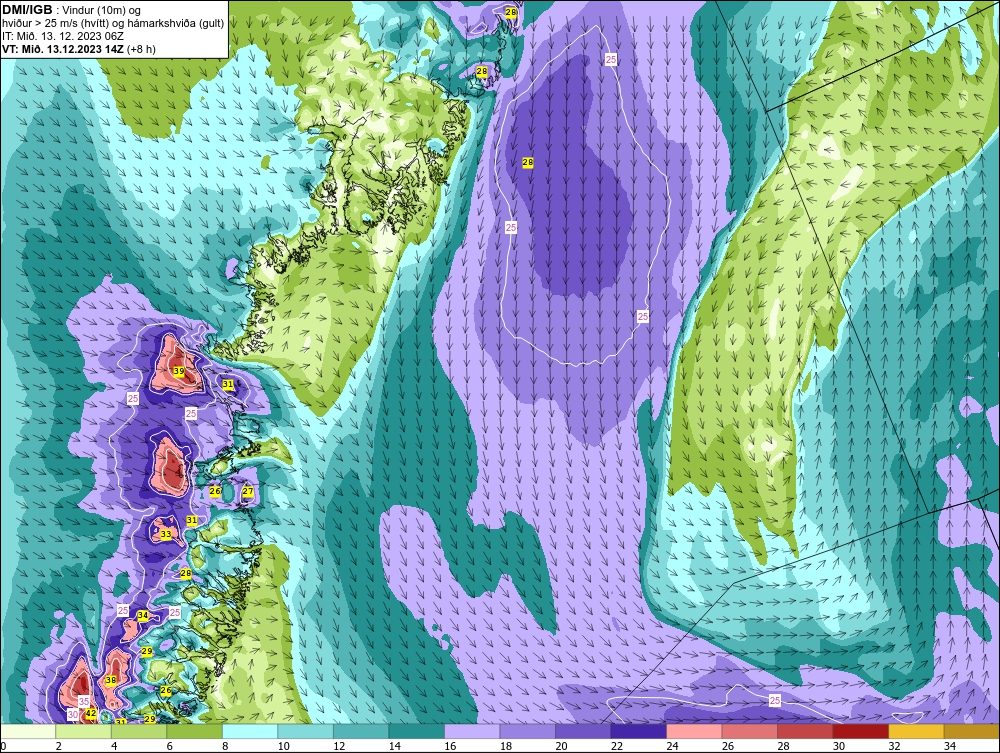Click the legend swatch above 34 m/s
This screenshot has height=753, width=1000.
(971, 731)
